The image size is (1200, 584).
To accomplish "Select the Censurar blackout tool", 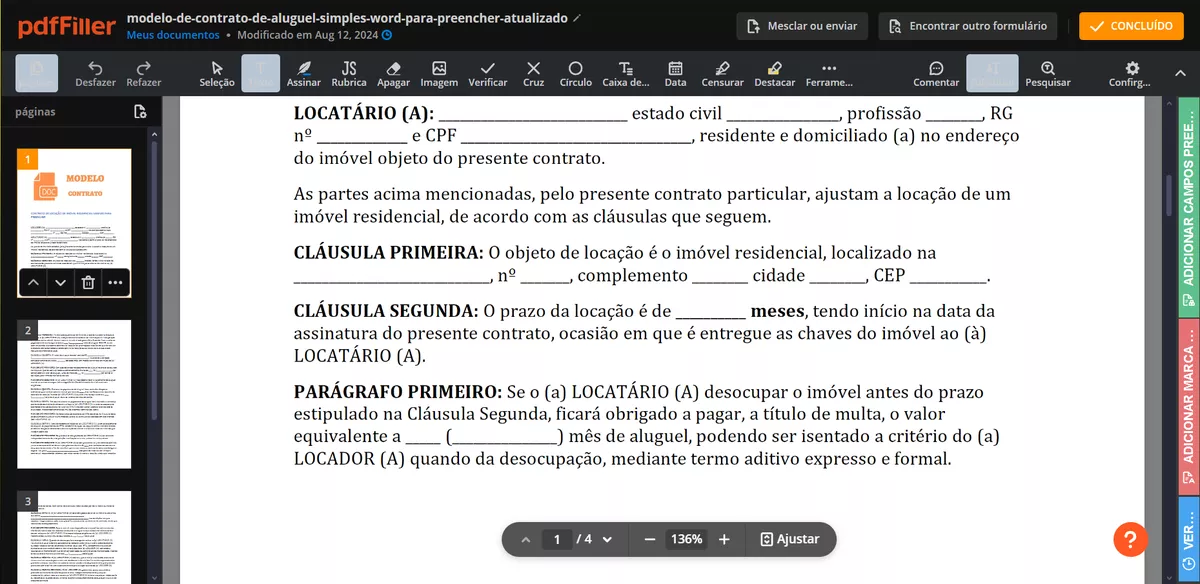I will (722, 72).
